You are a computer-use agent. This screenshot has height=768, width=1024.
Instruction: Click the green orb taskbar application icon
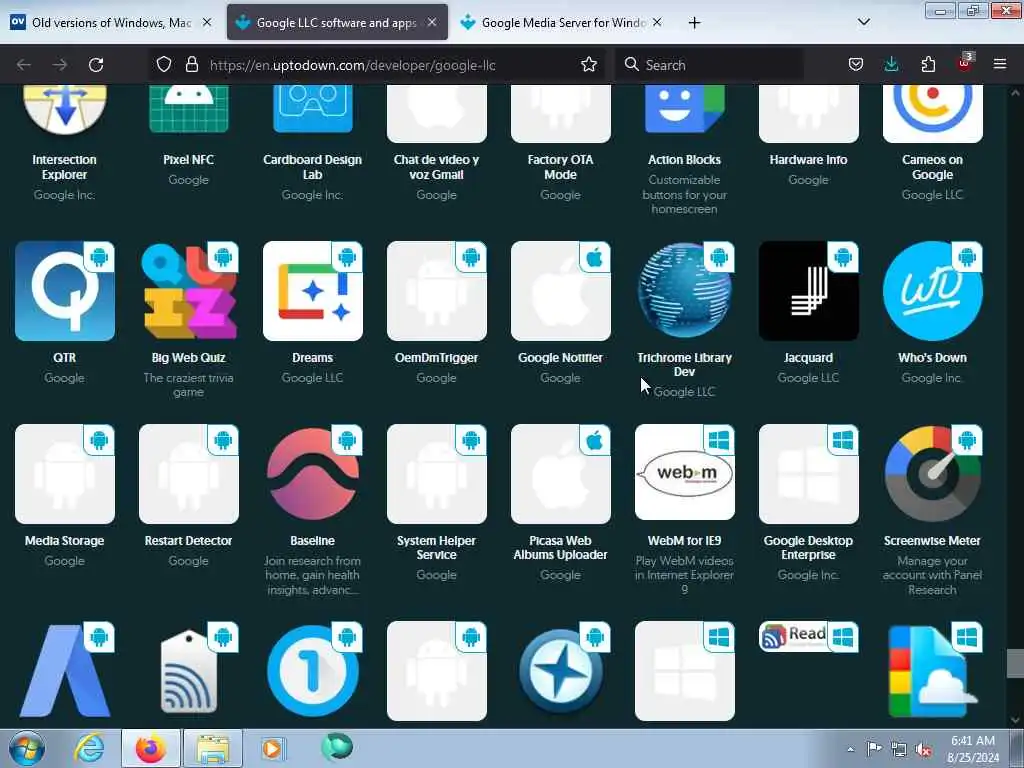(x=336, y=747)
